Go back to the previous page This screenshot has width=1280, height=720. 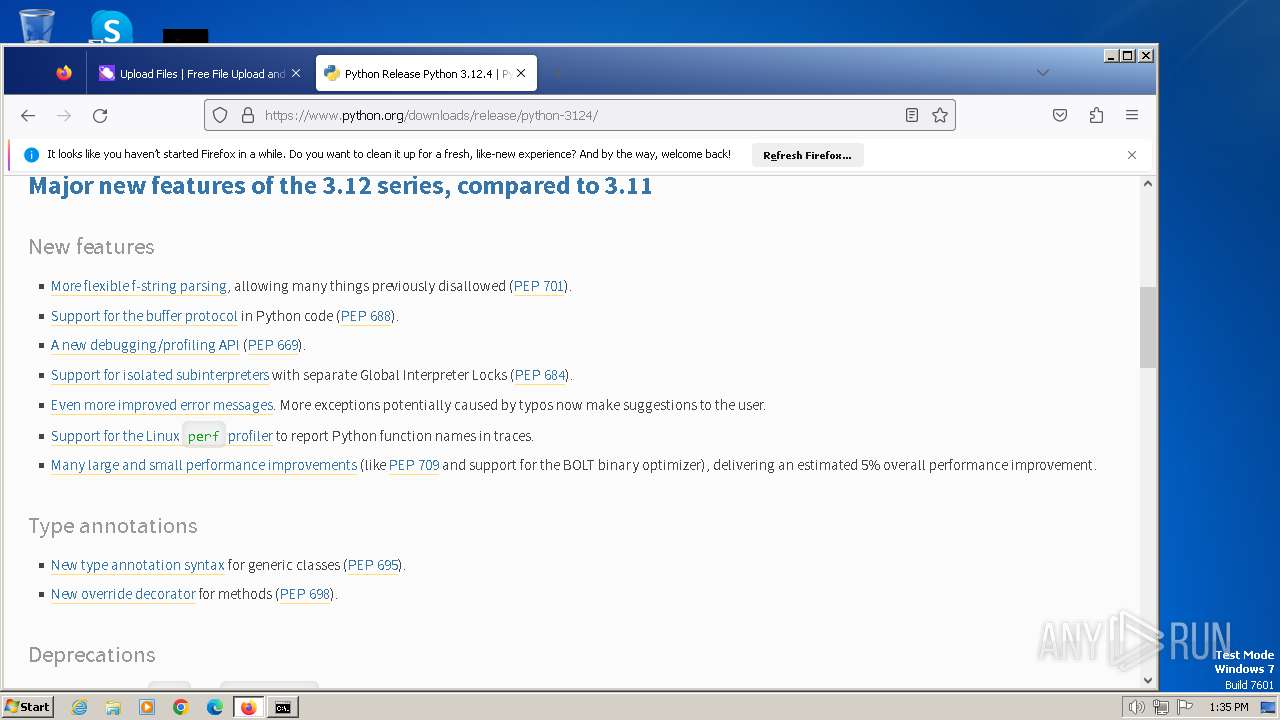[x=28, y=115]
